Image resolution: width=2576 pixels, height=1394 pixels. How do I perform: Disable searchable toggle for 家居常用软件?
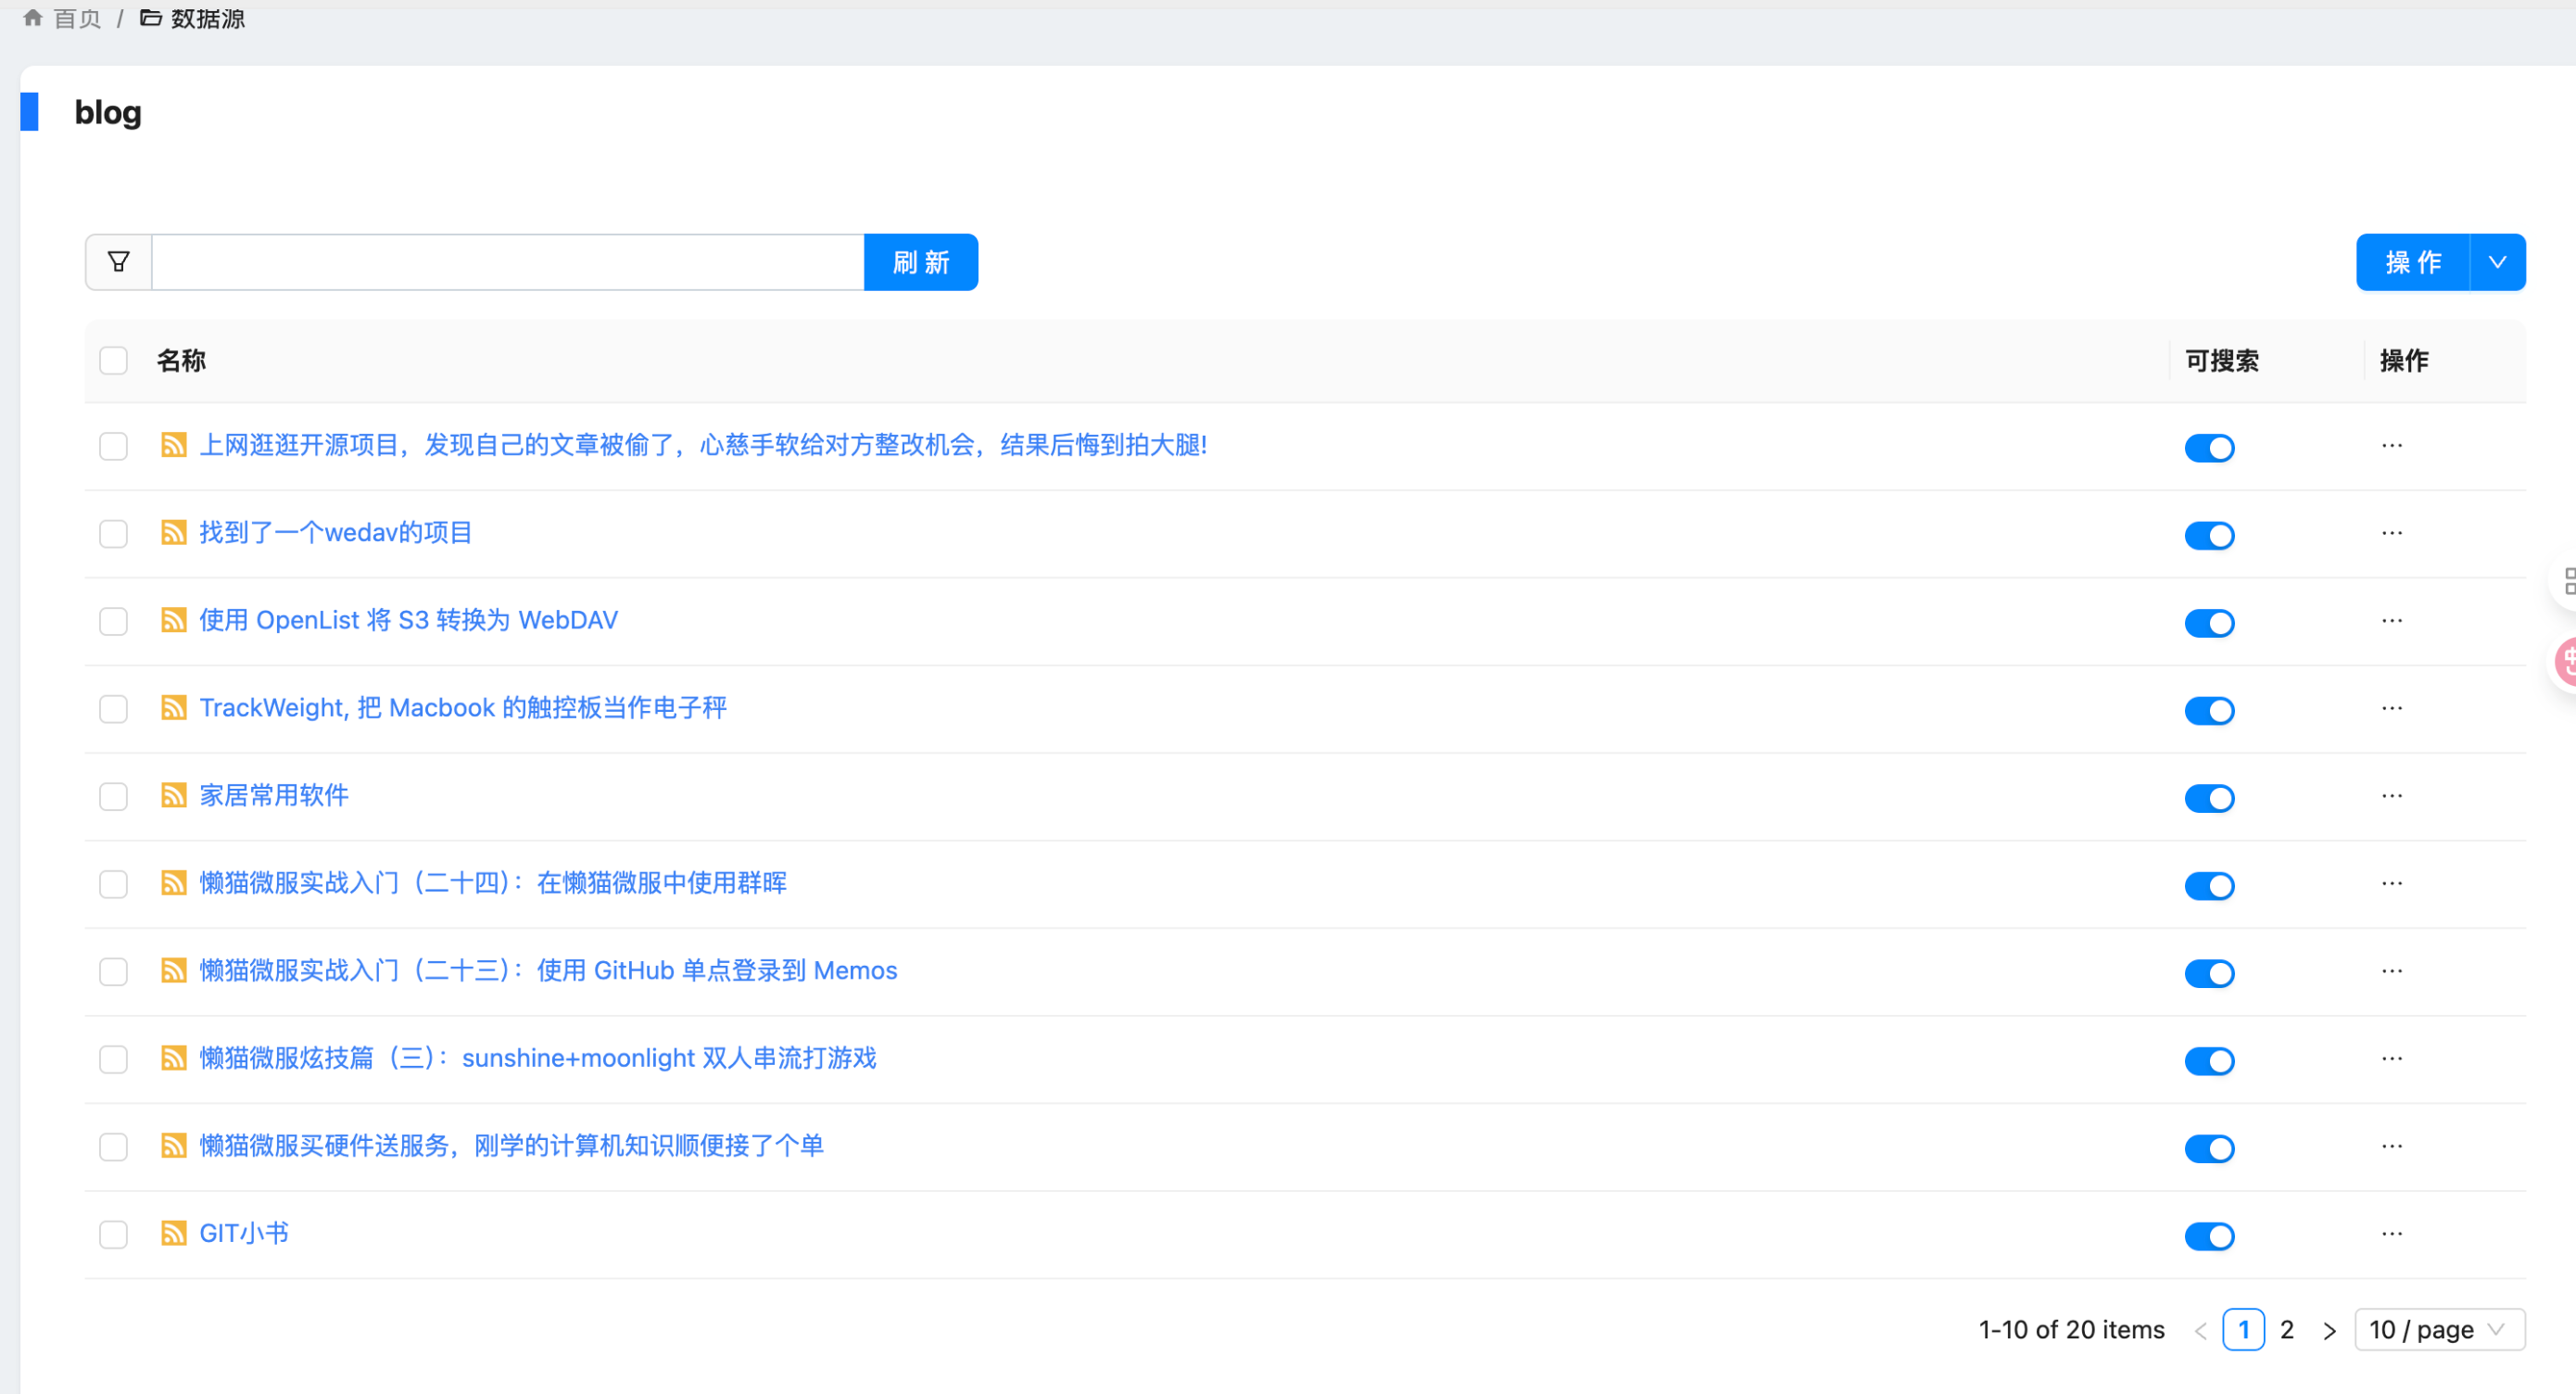[x=2208, y=798]
